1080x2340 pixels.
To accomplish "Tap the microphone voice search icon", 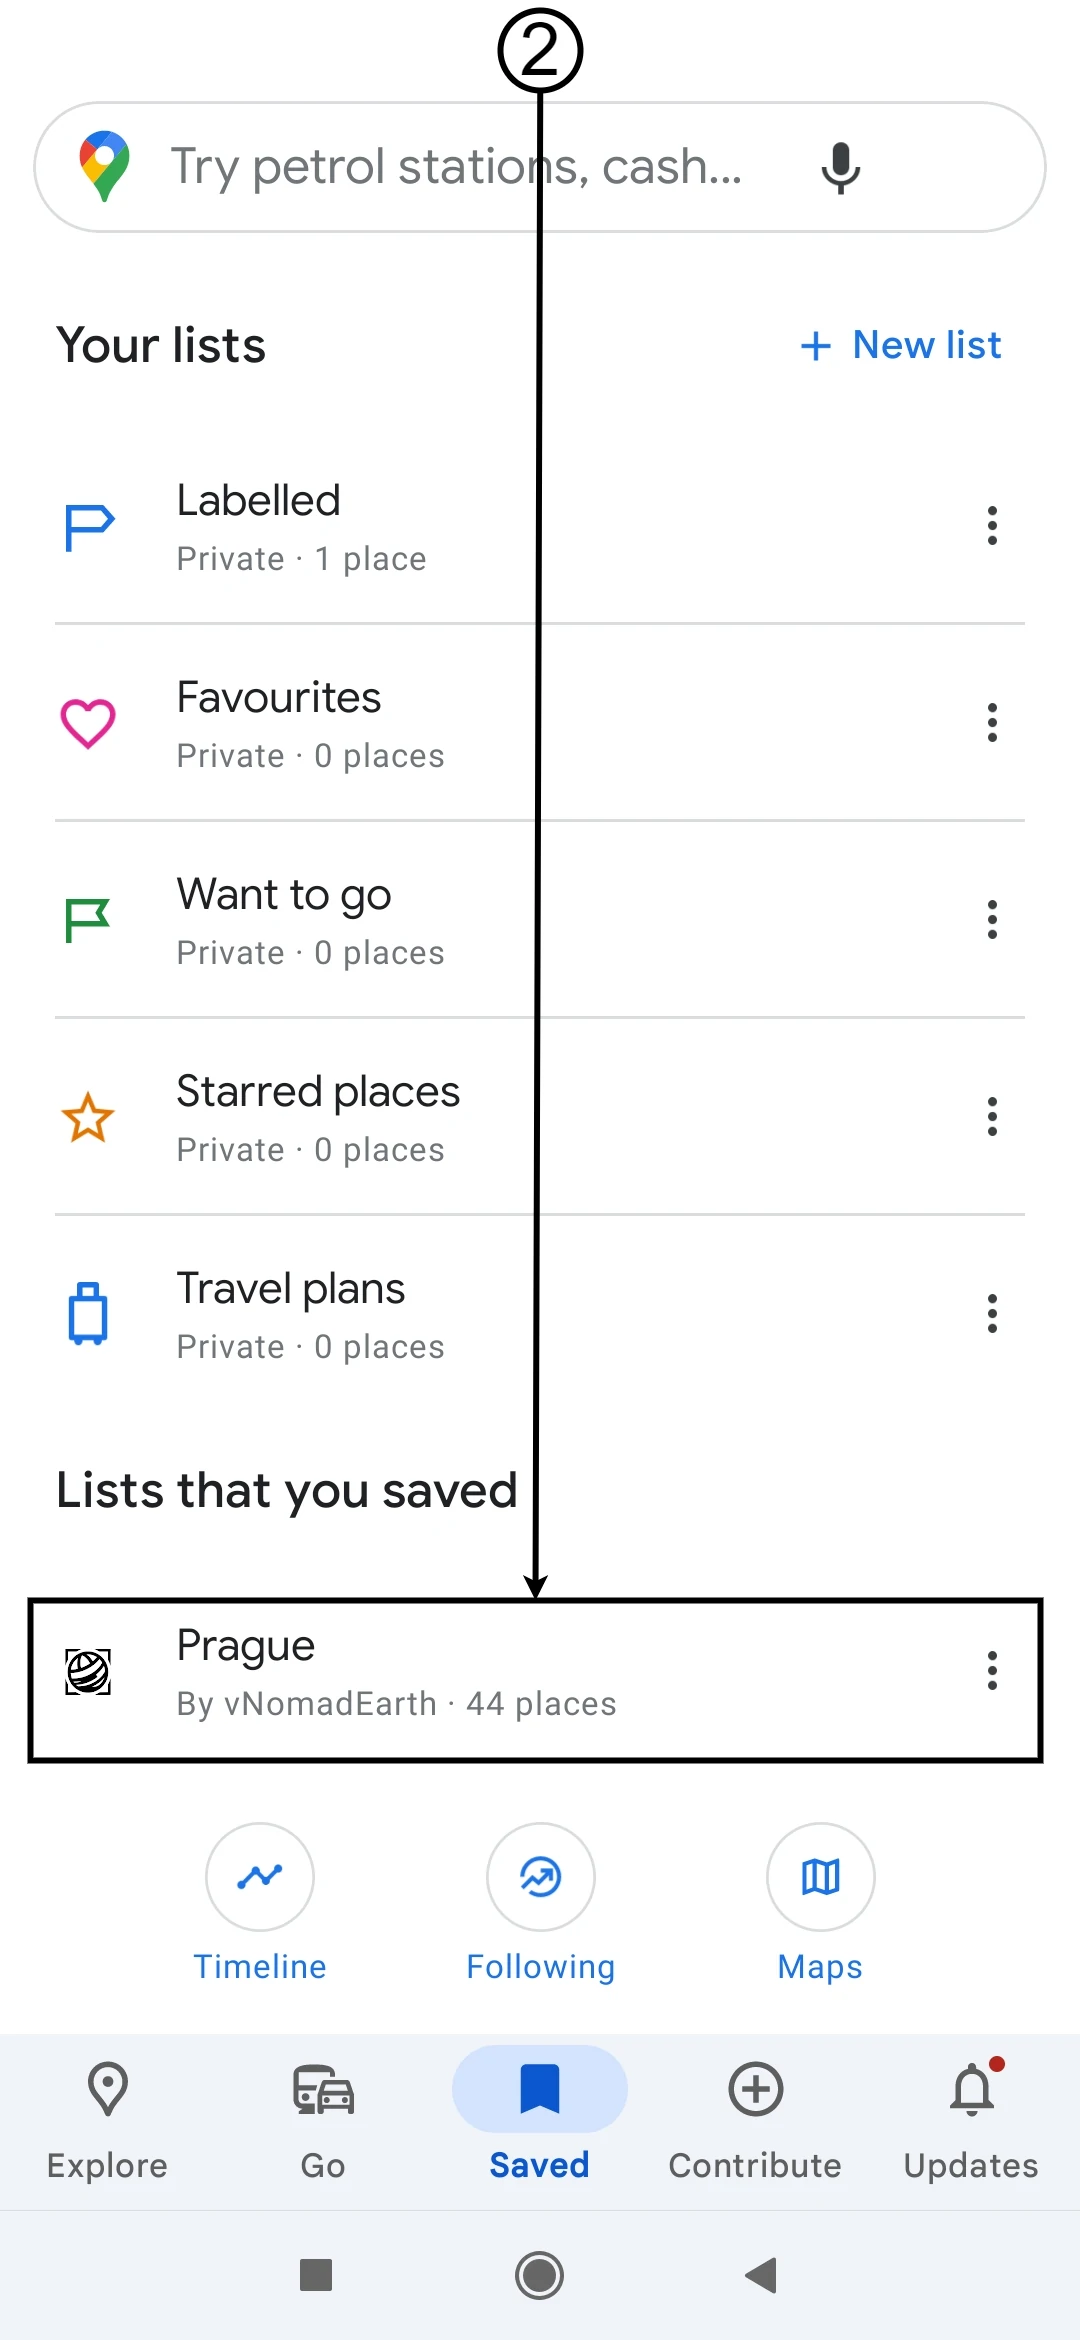I will [840, 167].
